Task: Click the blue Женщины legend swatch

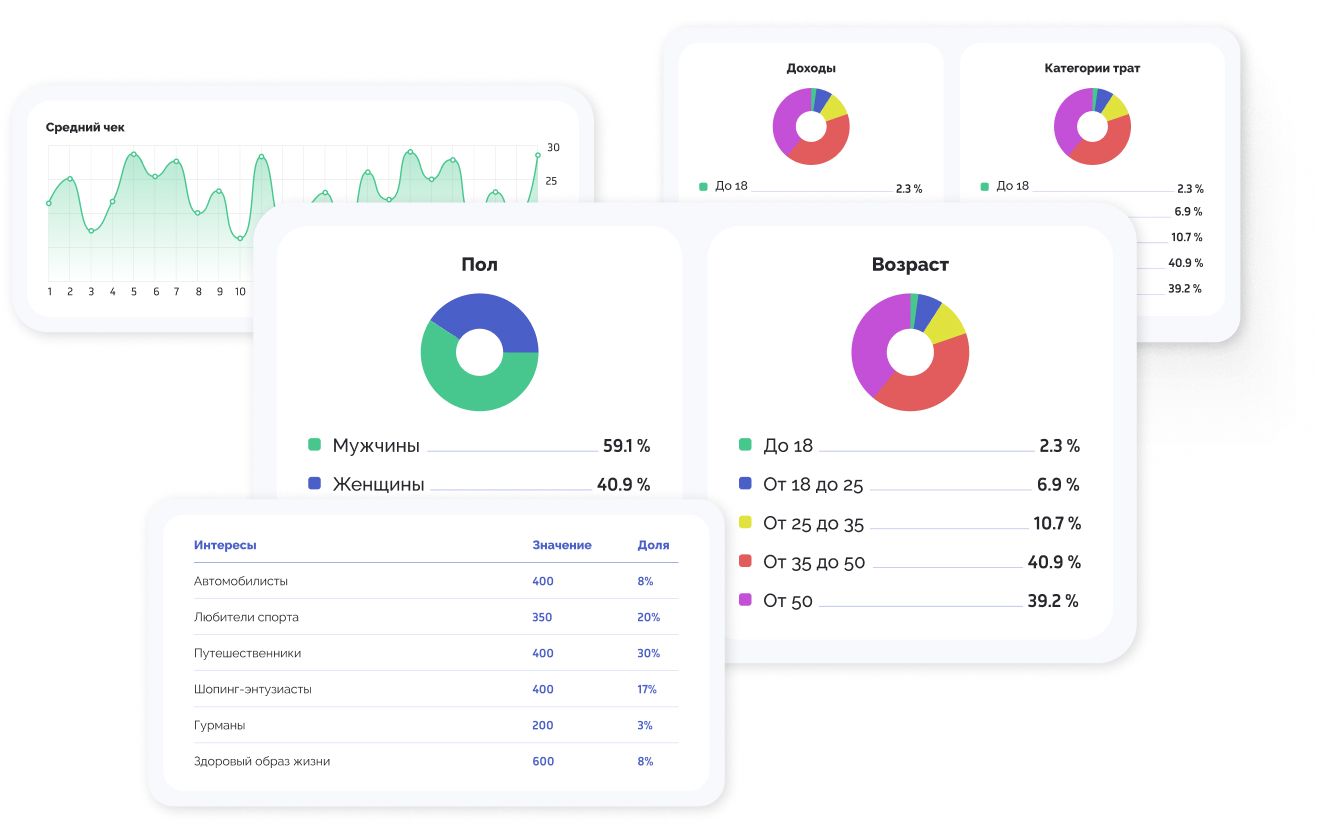Action: tap(315, 483)
